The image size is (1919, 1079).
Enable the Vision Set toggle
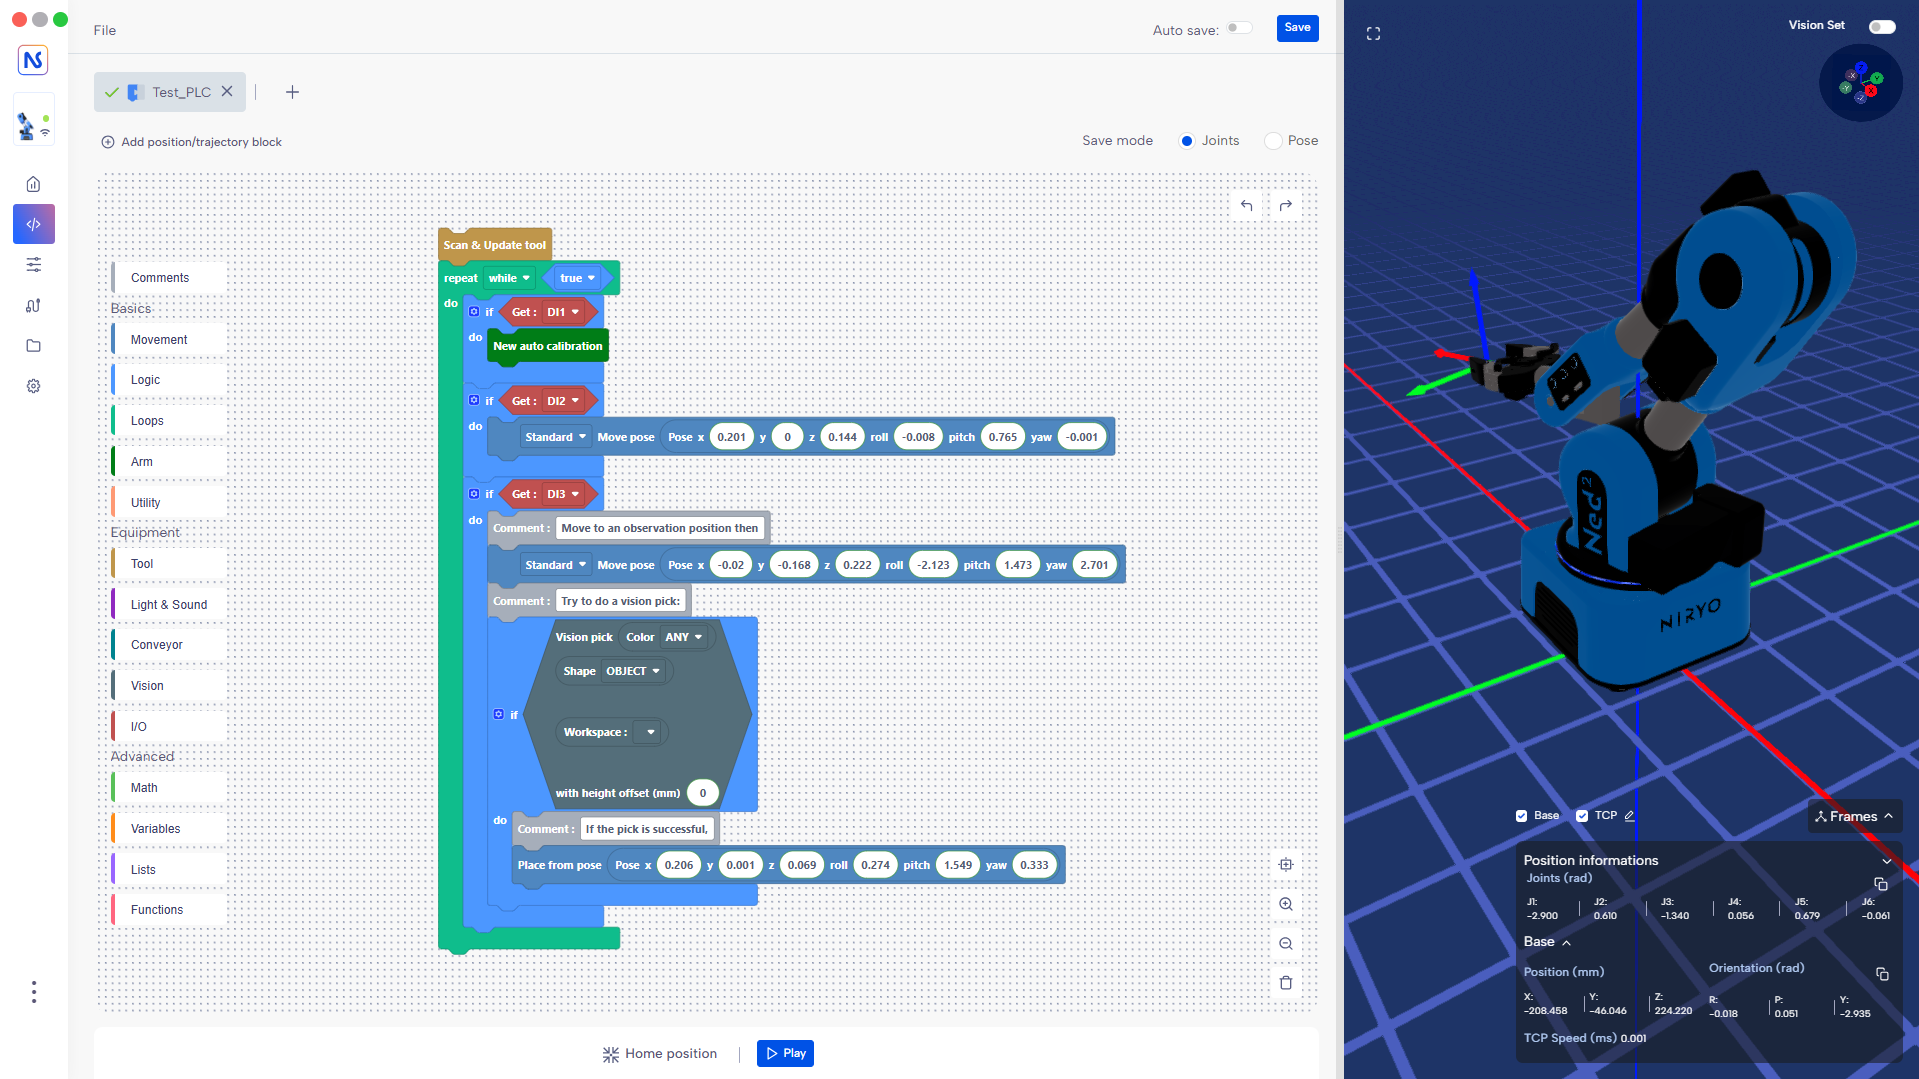[1881, 27]
